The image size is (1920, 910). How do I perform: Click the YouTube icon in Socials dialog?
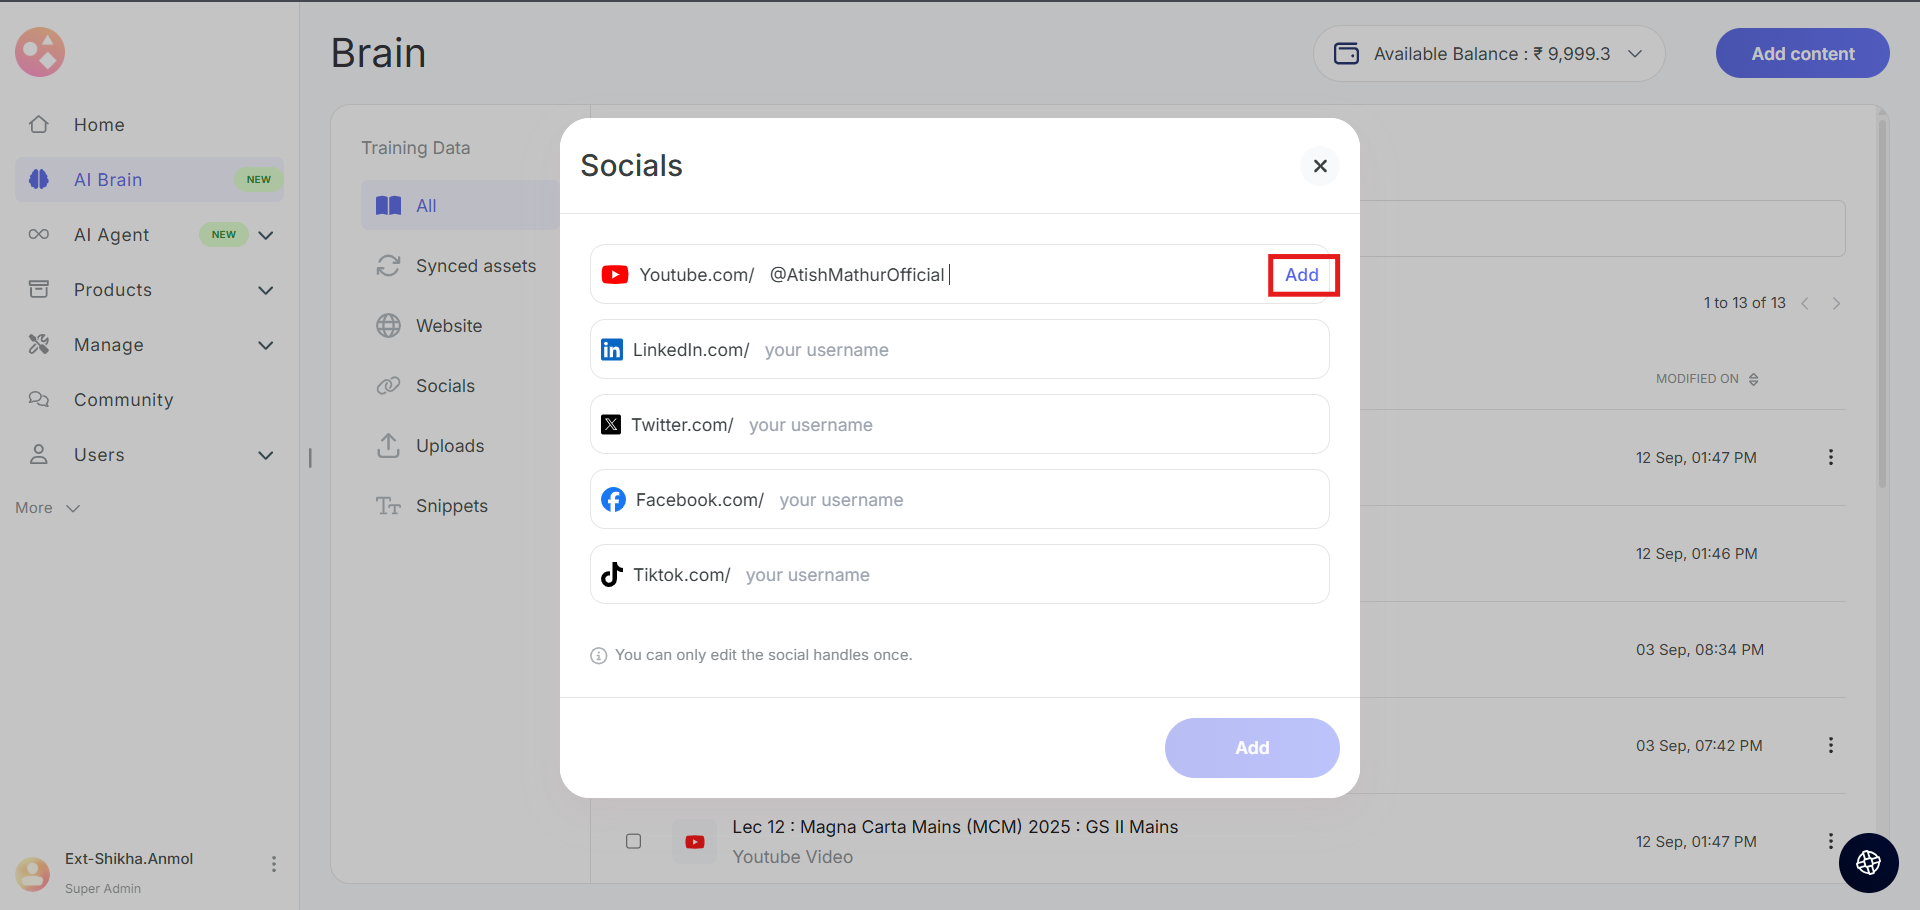pyautogui.click(x=614, y=275)
